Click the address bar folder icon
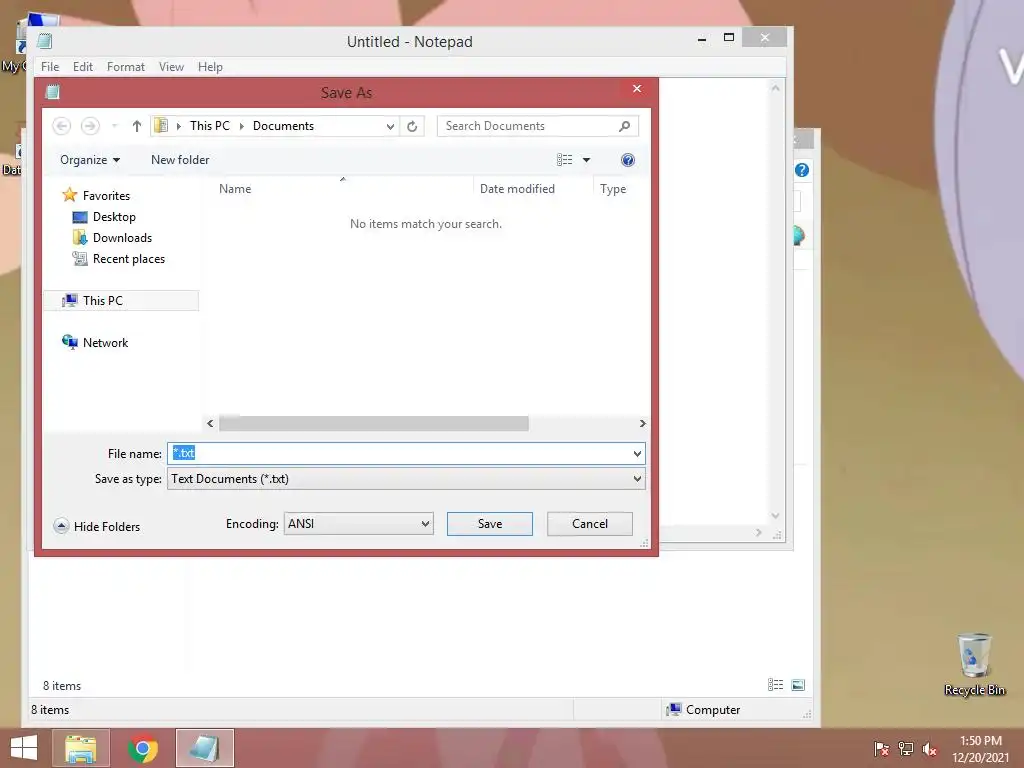This screenshot has height=768, width=1024. tap(161, 125)
